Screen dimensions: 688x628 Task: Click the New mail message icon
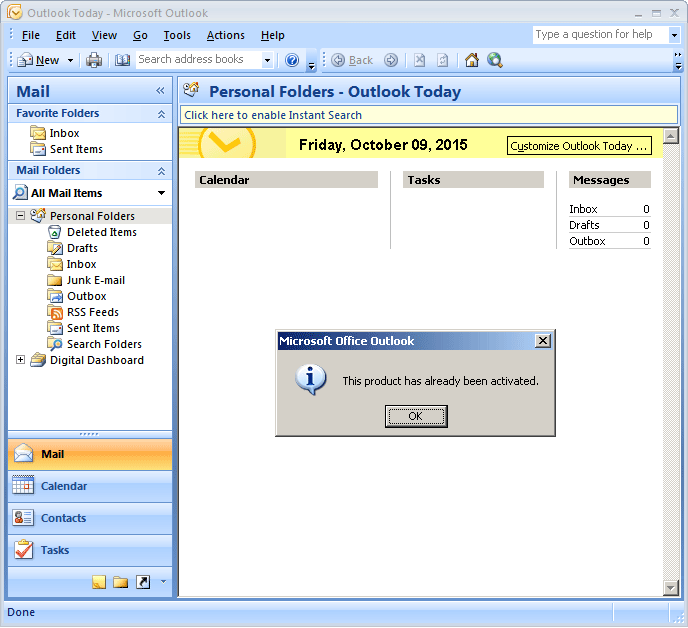pyautogui.click(x=25, y=60)
